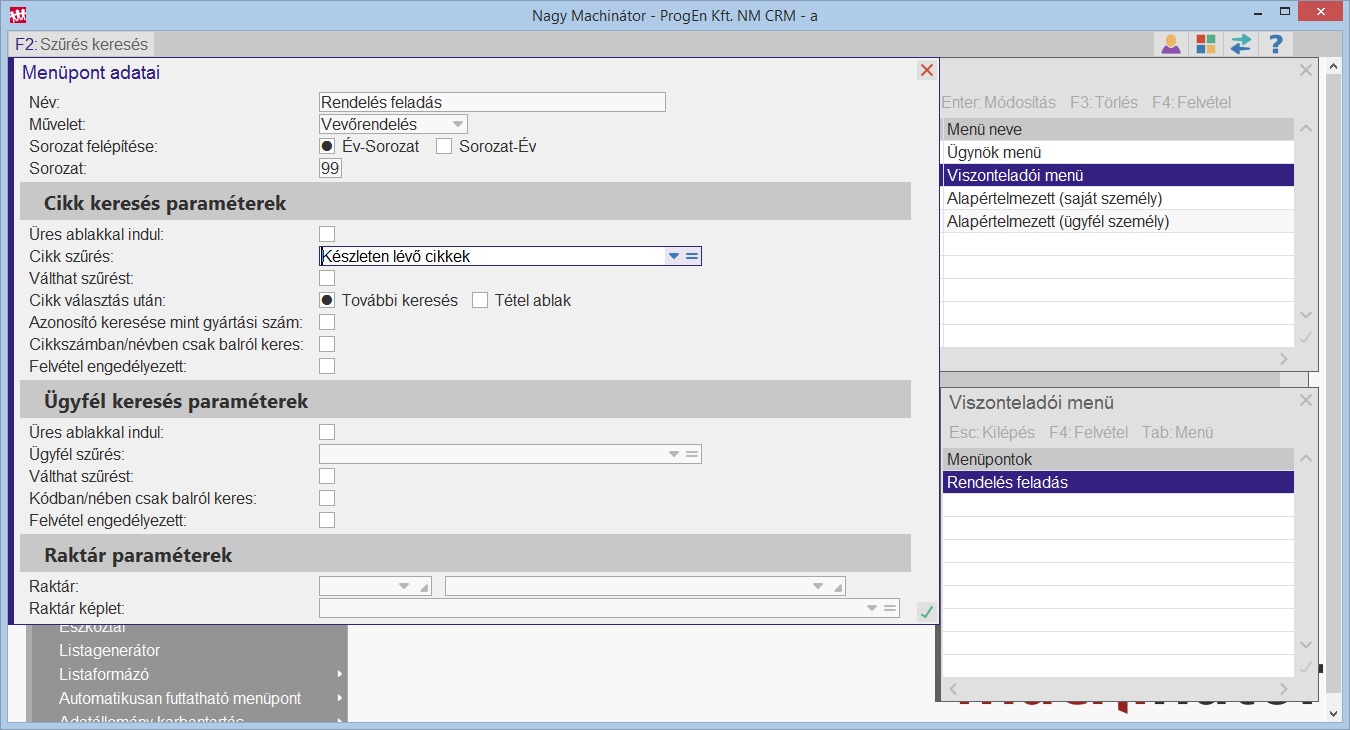Open the Ügyfél szűrés dropdown
This screenshot has width=1350, height=730.
tap(673, 454)
